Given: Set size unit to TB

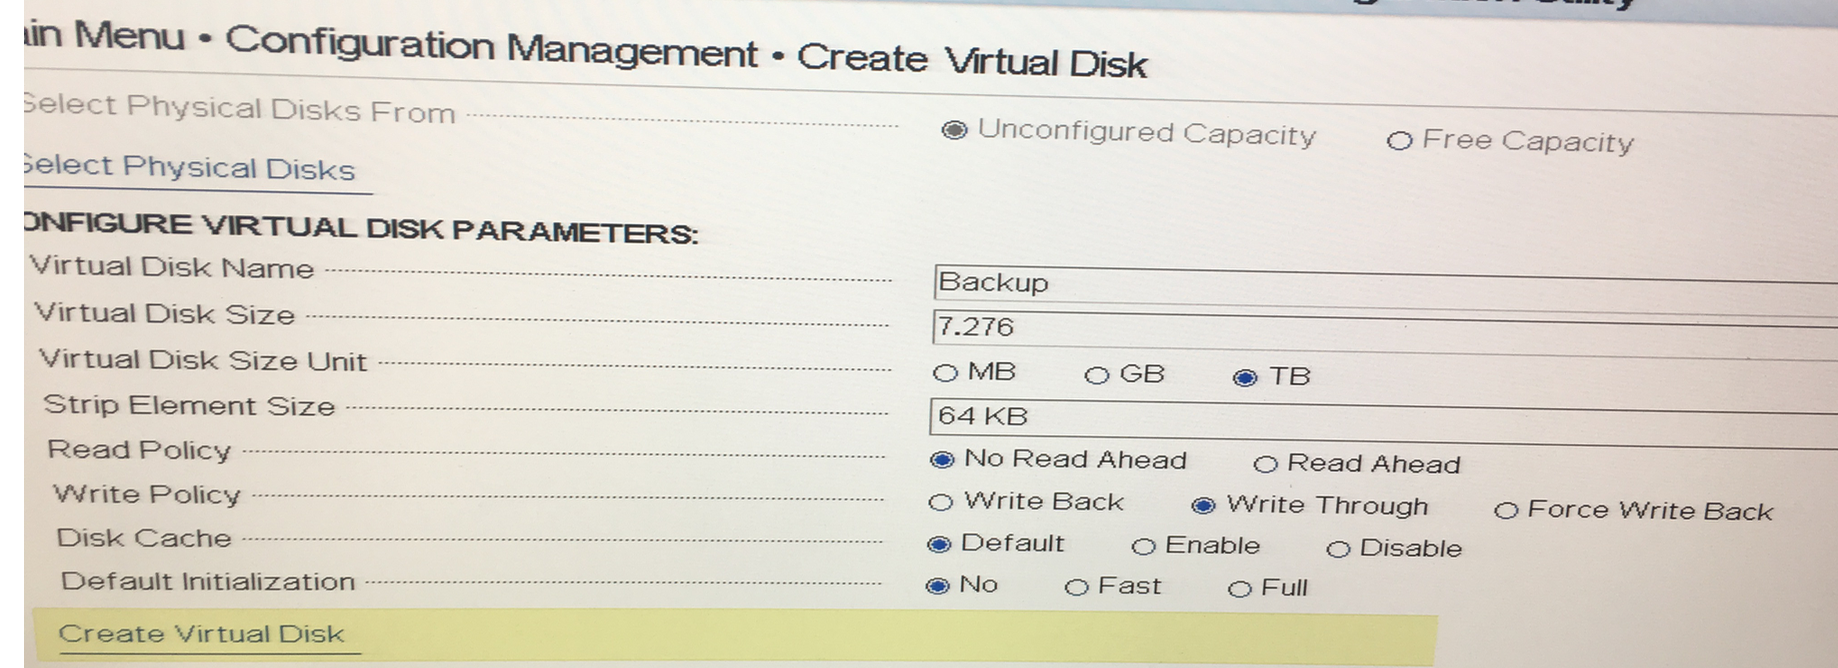Looking at the screenshot, I should [x=1245, y=378].
